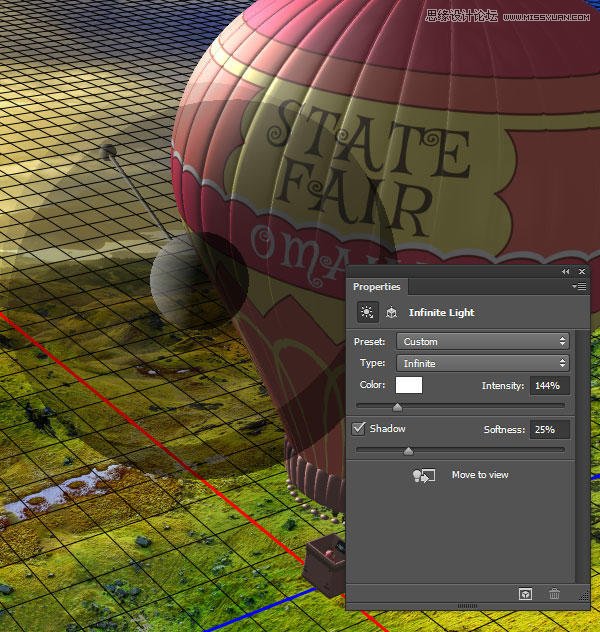Click the Intensity label

(503, 386)
